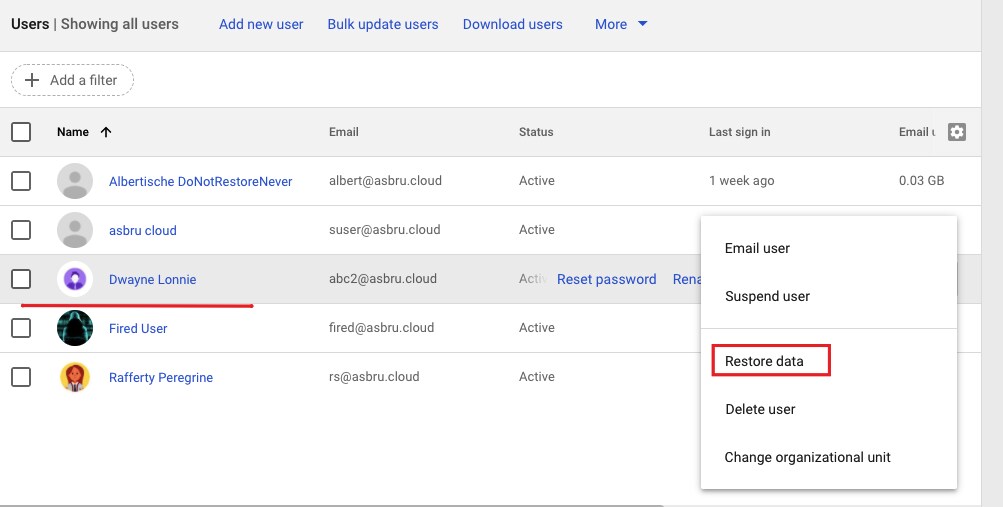The image size is (1003, 507).
Task: Click the plus icon in Add a filter
Action: pyautogui.click(x=32, y=80)
